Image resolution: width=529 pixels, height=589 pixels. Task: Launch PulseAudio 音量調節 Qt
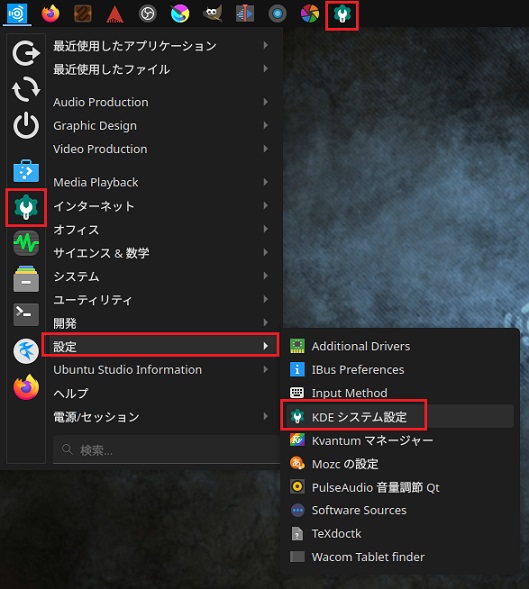(x=399, y=487)
